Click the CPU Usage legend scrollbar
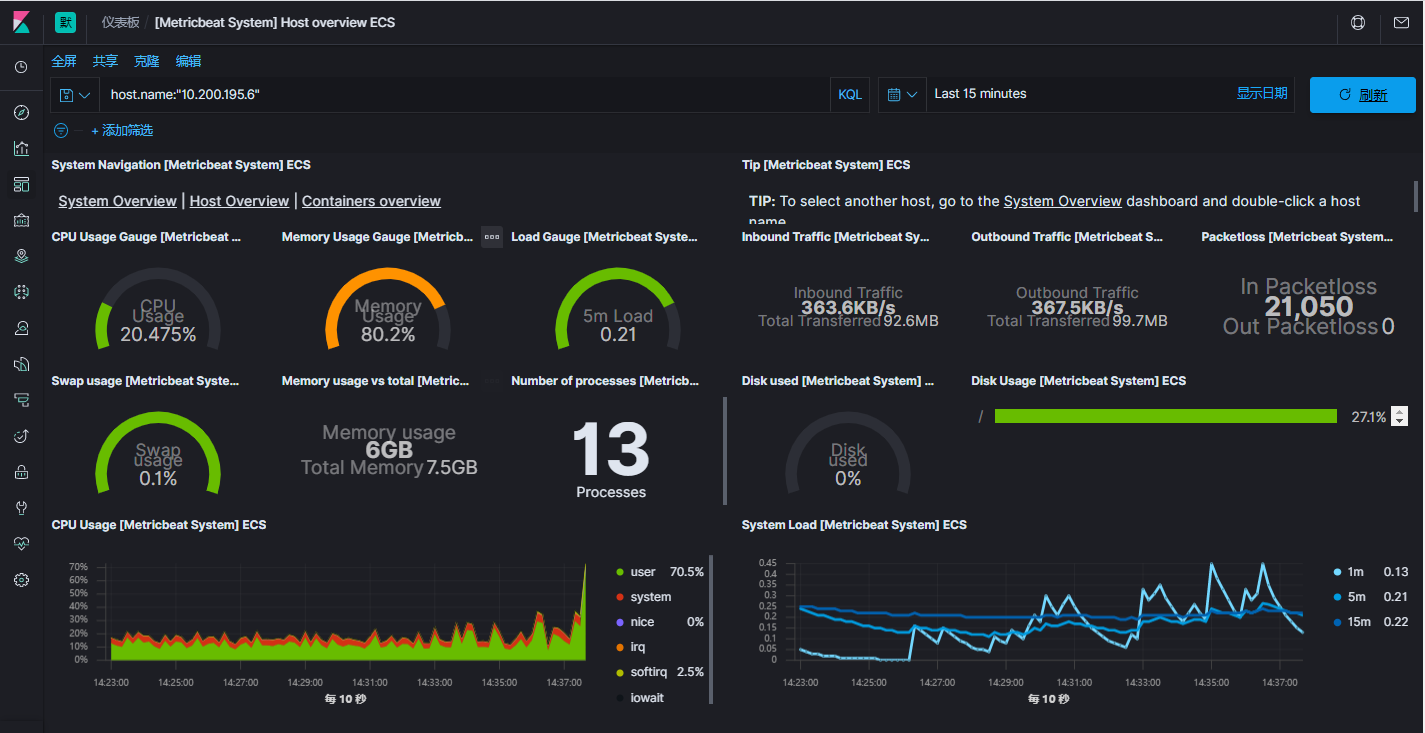Viewport: 1425px width, 733px height. coord(711,630)
